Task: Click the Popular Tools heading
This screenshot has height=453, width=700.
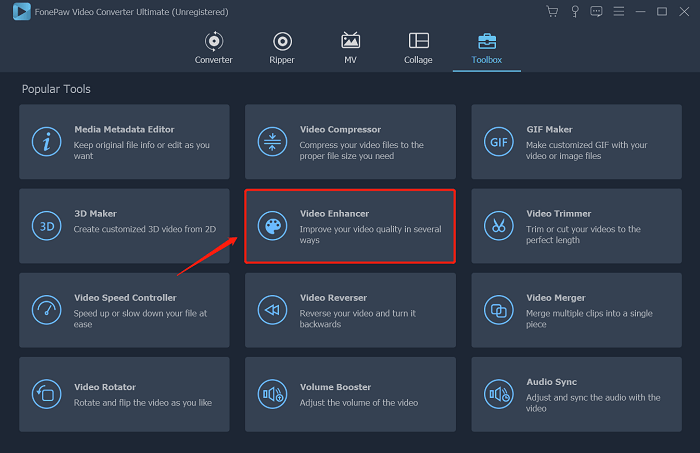Action: (56, 89)
